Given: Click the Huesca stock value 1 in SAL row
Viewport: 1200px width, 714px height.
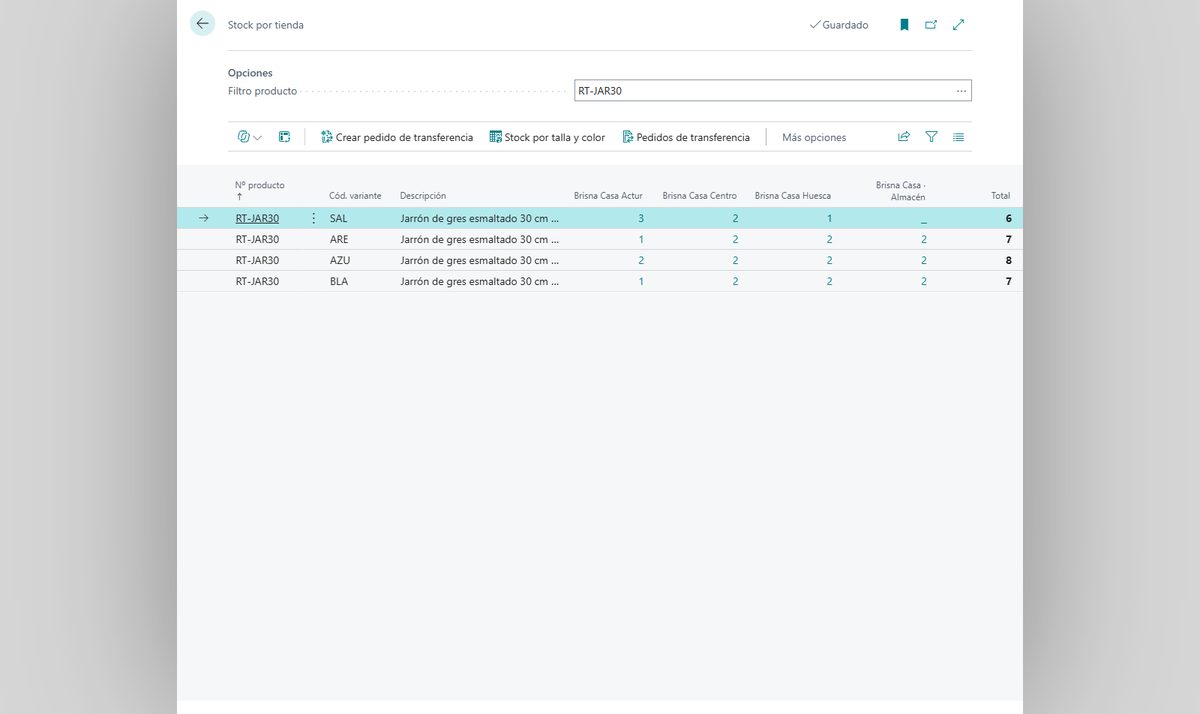Looking at the screenshot, I should [x=829, y=218].
